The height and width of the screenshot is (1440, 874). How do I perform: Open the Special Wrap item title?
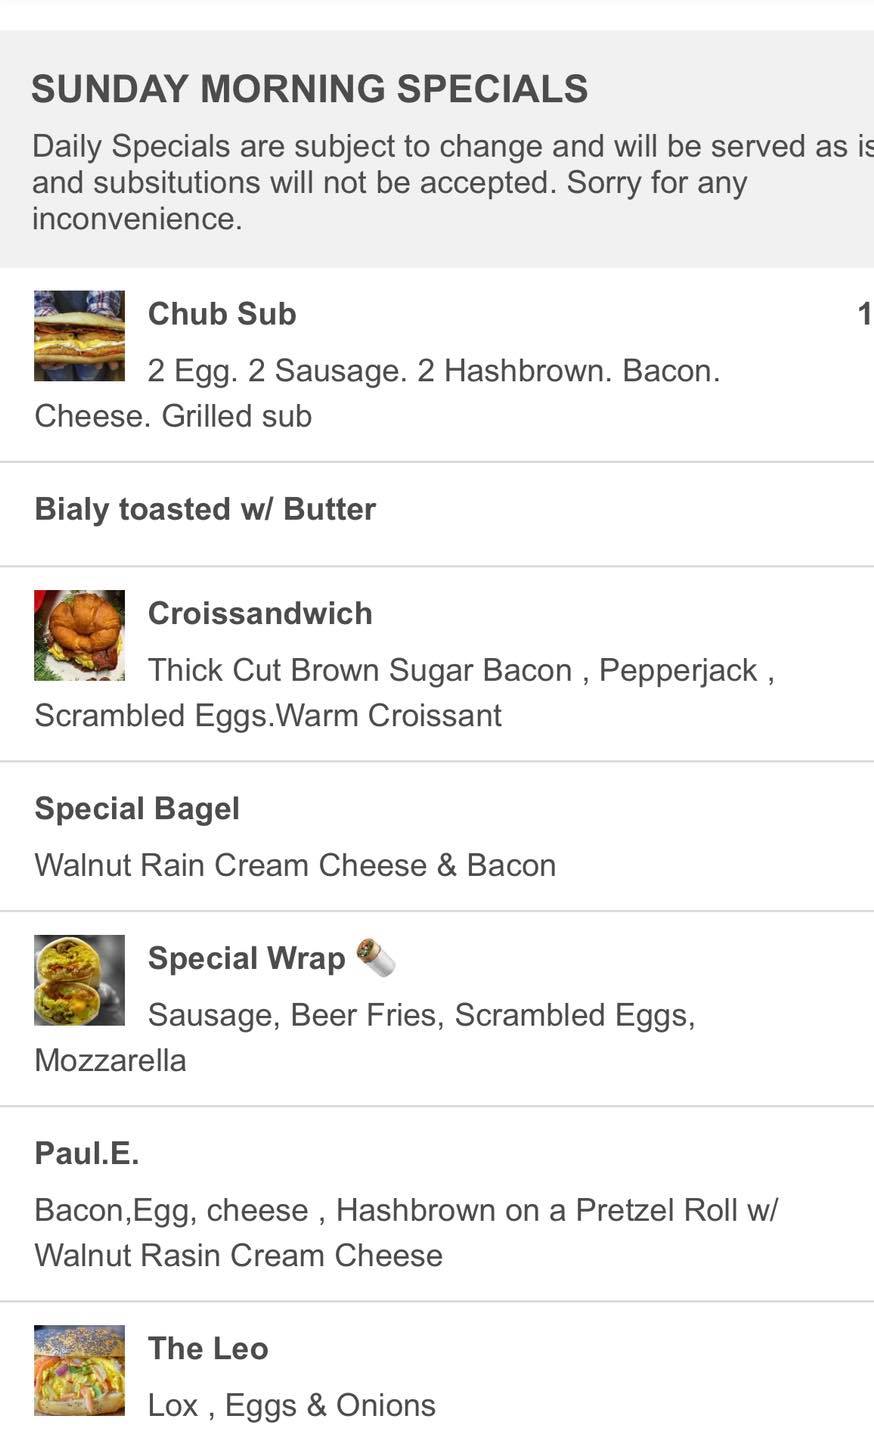coord(246,958)
